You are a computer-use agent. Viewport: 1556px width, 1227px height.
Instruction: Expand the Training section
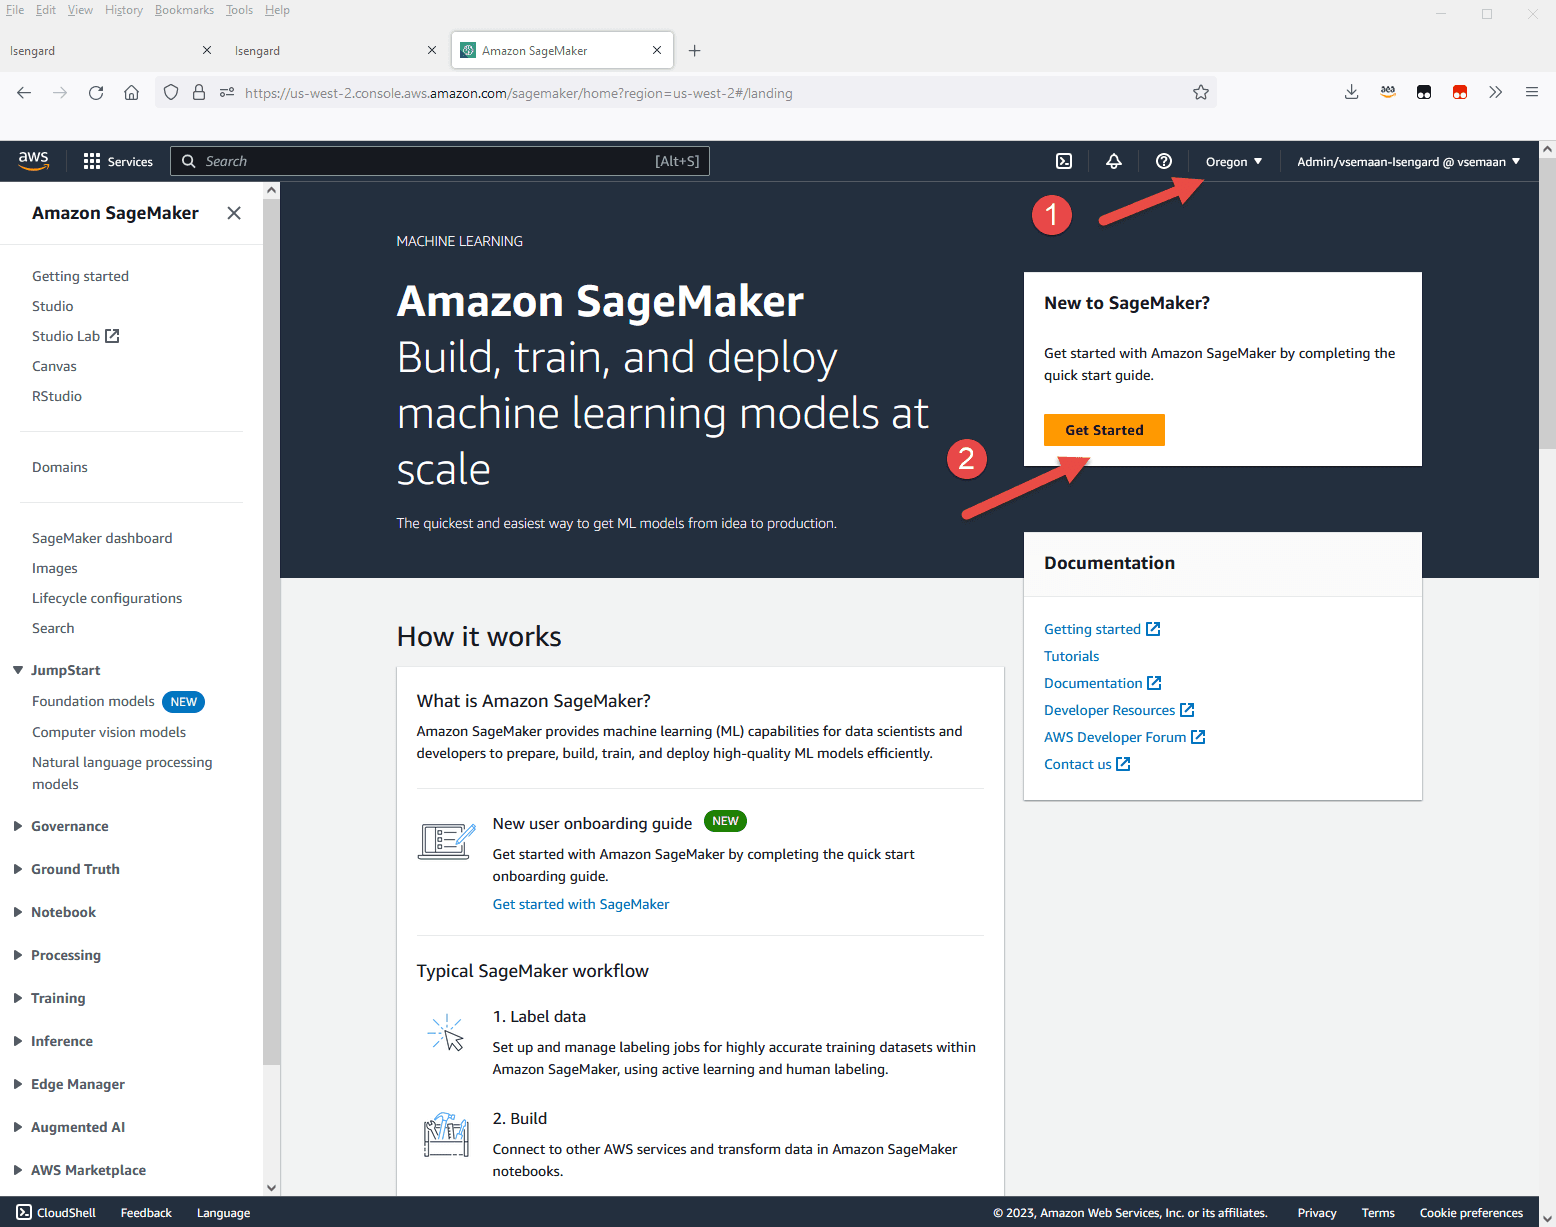pyautogui.click(x=17, y=998)
